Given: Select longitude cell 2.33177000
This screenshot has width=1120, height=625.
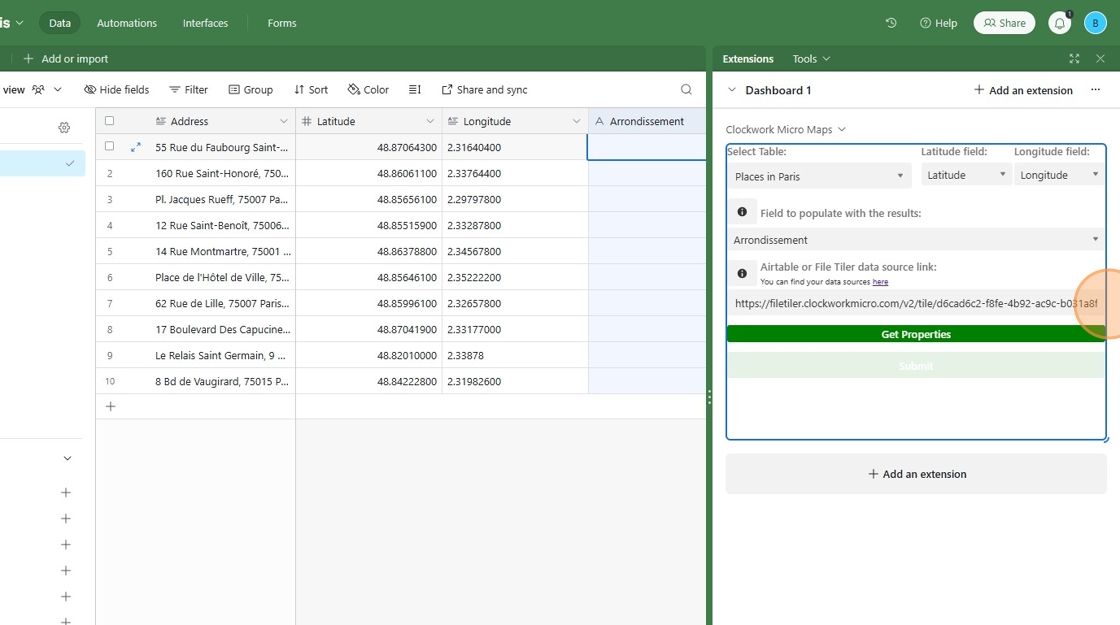Looking at the screenshot, I should [515, 329].
